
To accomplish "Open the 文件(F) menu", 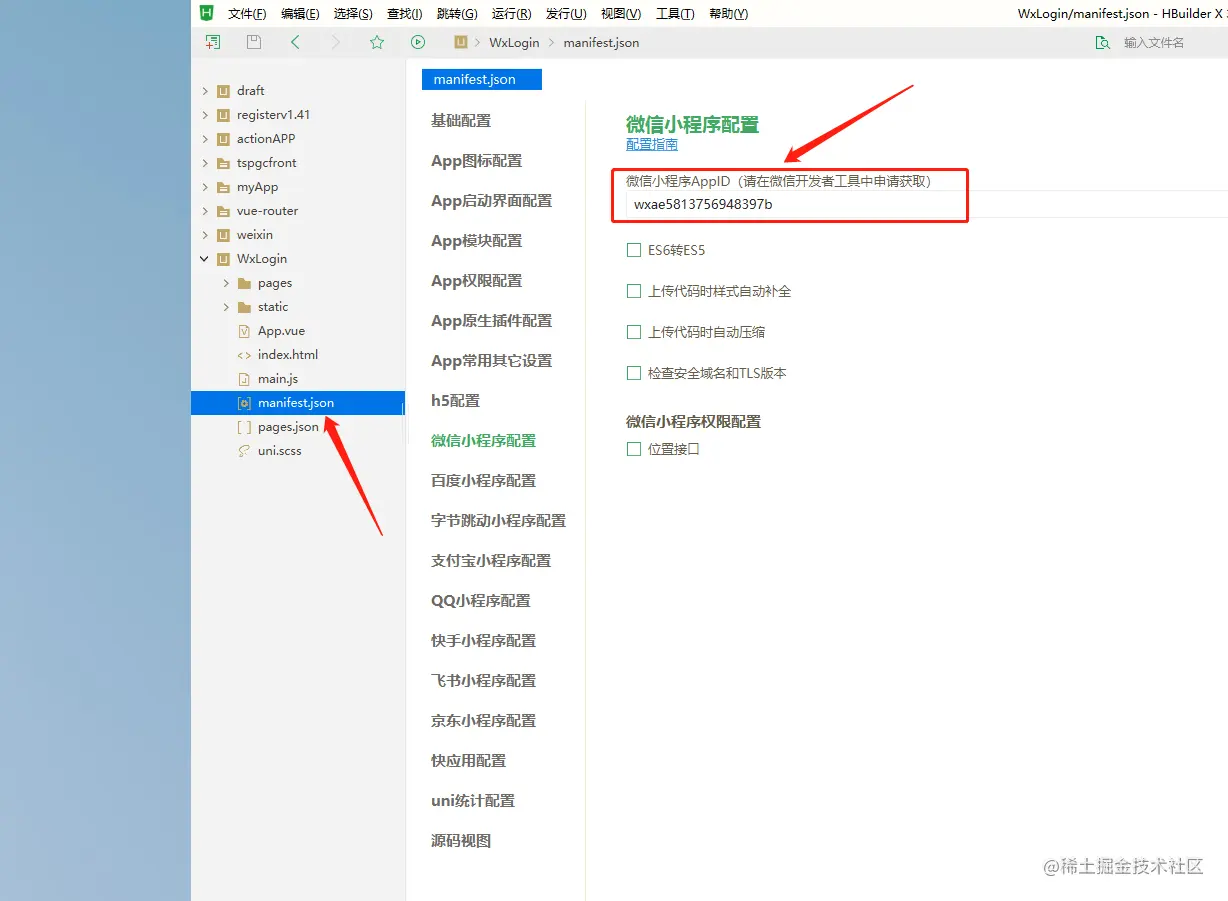I will point(247,14).
